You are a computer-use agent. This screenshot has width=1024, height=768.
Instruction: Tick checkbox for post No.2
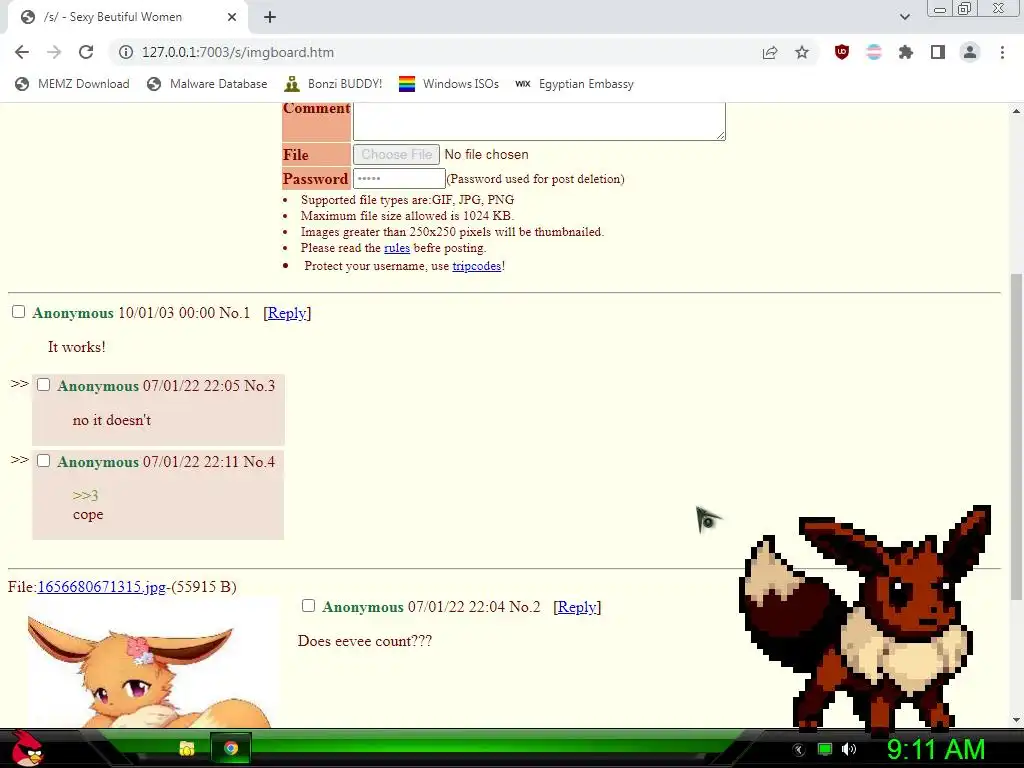(308, 606)
